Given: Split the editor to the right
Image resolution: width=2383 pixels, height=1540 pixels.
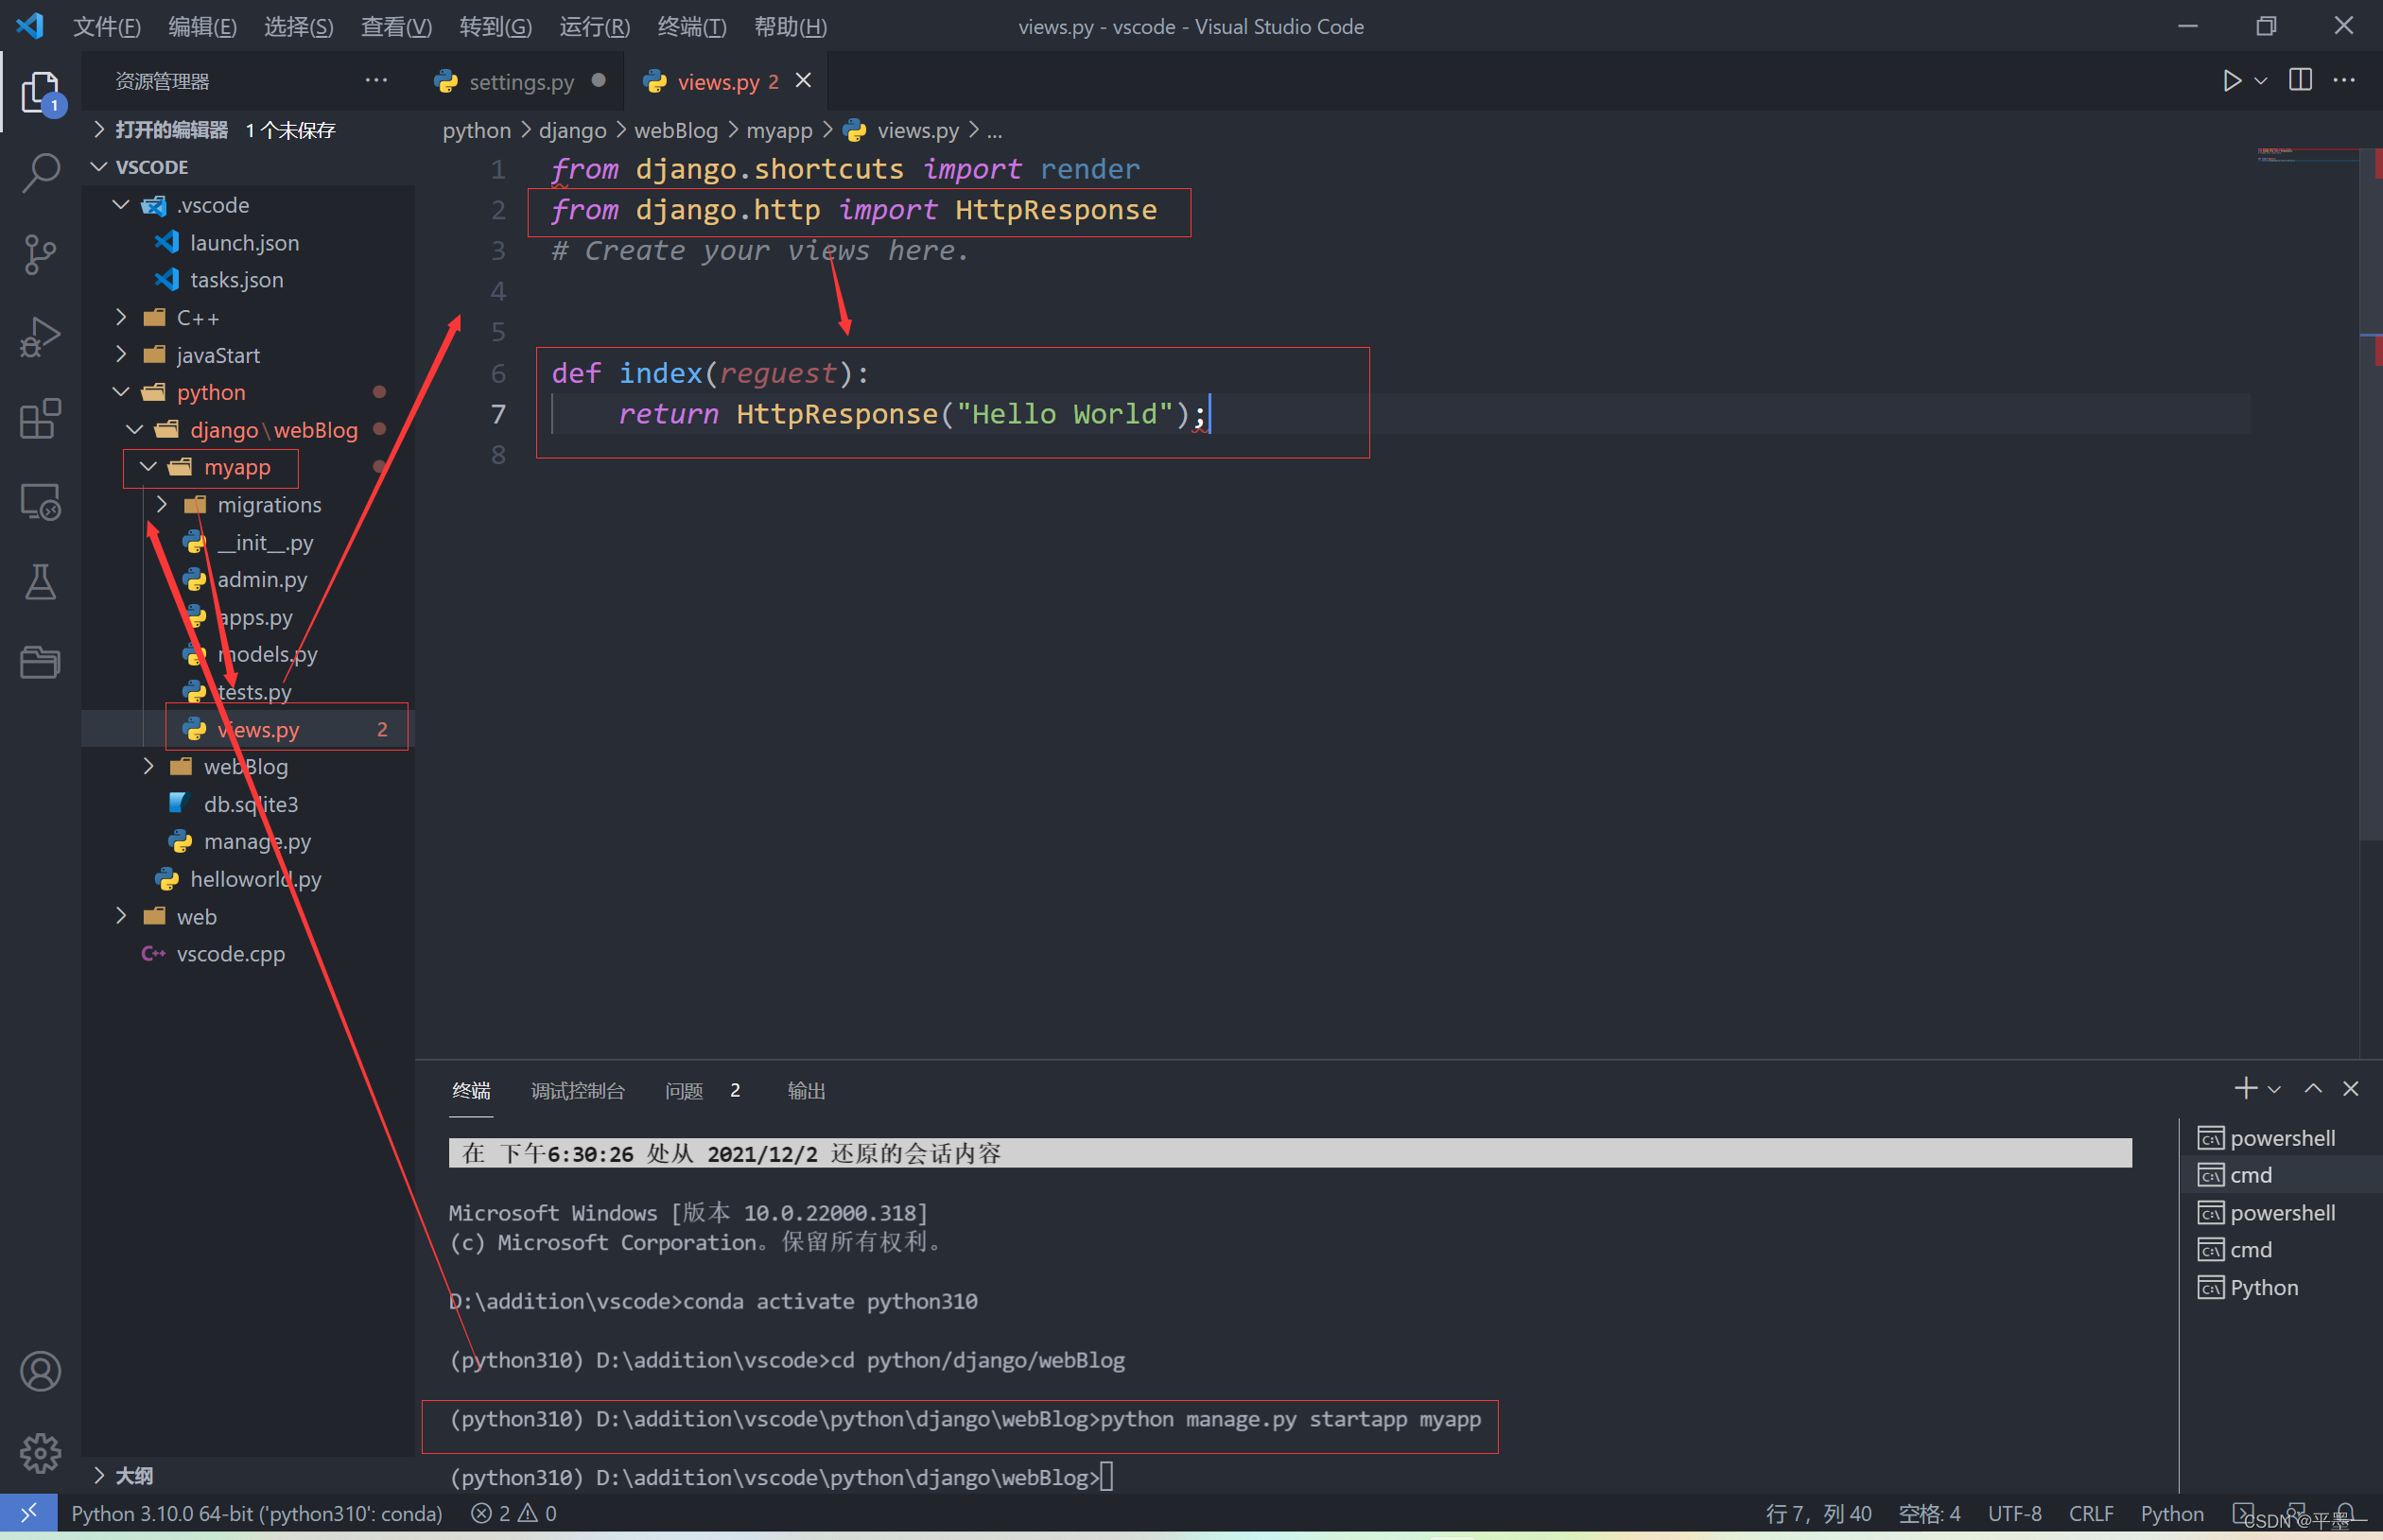Looking at the screenshot, I should coord(2299,81).
